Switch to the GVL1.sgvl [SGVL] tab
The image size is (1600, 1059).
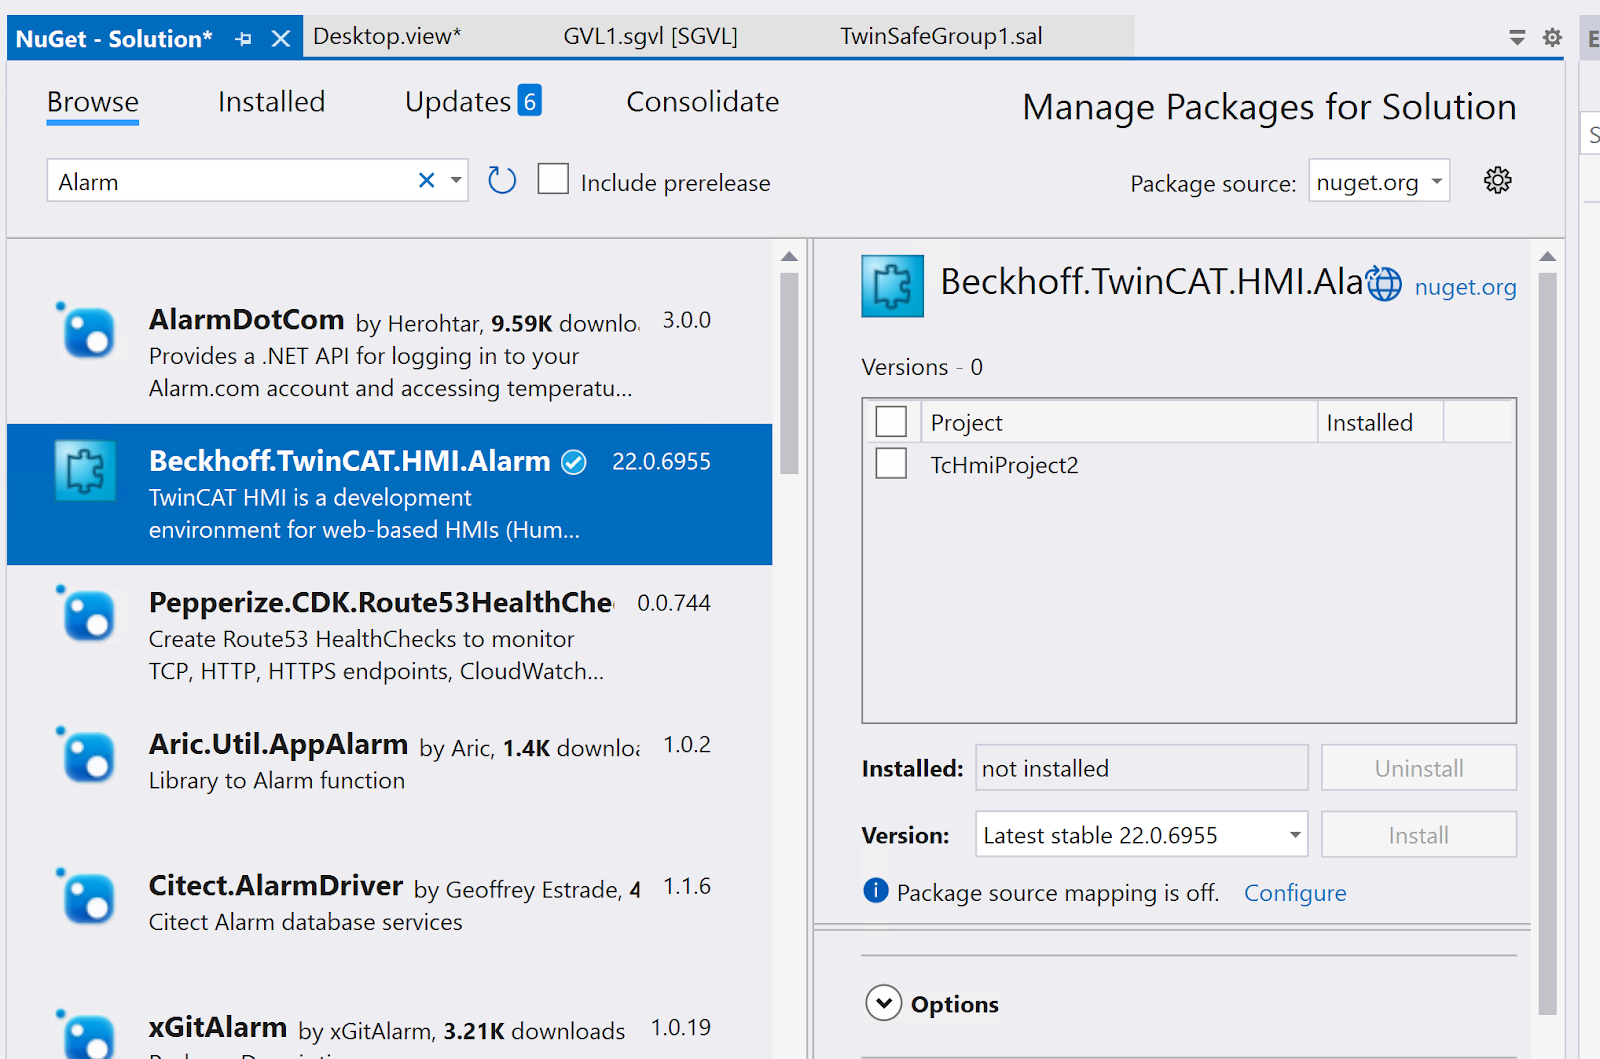(x=650, y=36)
